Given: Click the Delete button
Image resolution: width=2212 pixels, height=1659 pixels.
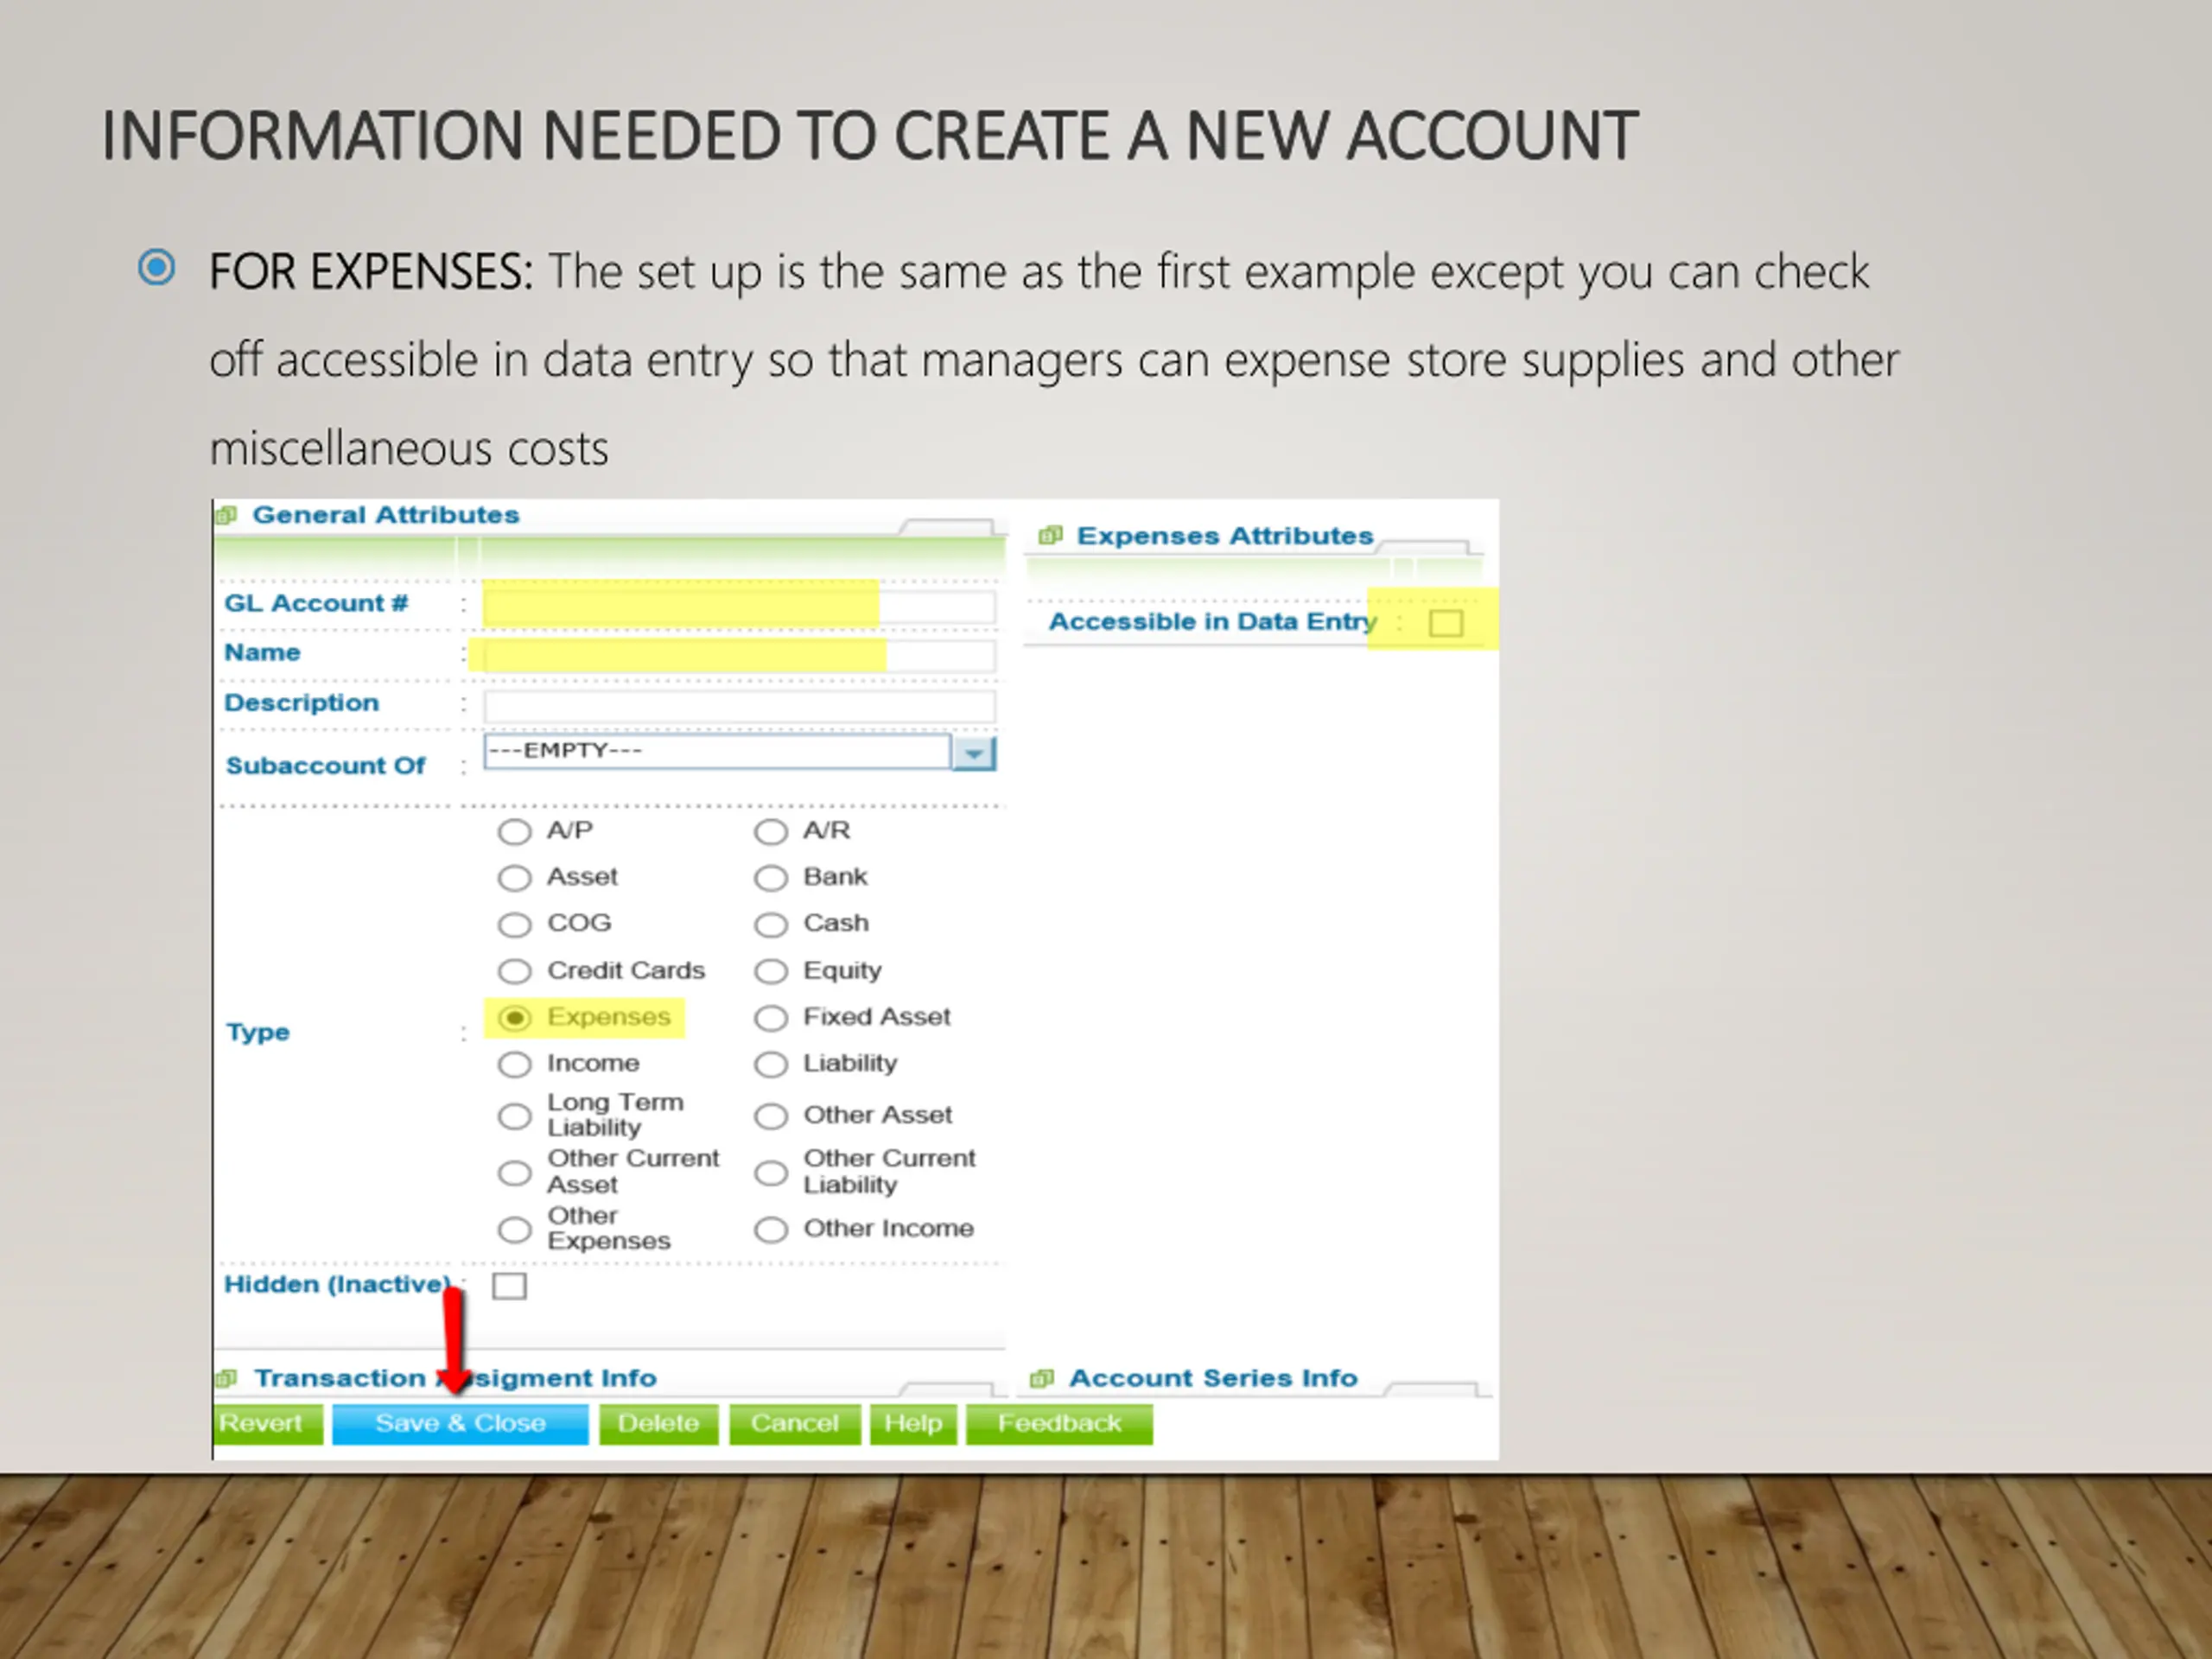Looking at the screenshot, I should (x=658, y=1424).
